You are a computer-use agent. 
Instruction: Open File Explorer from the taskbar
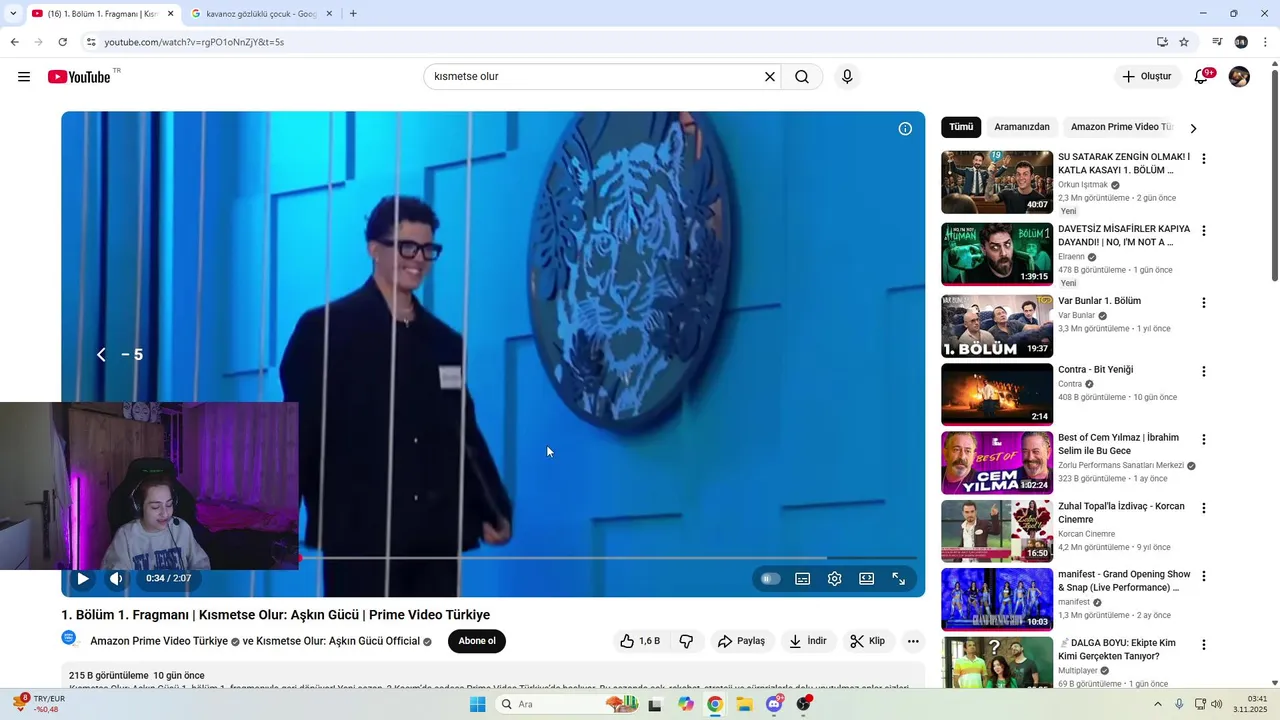pos(745,704)
